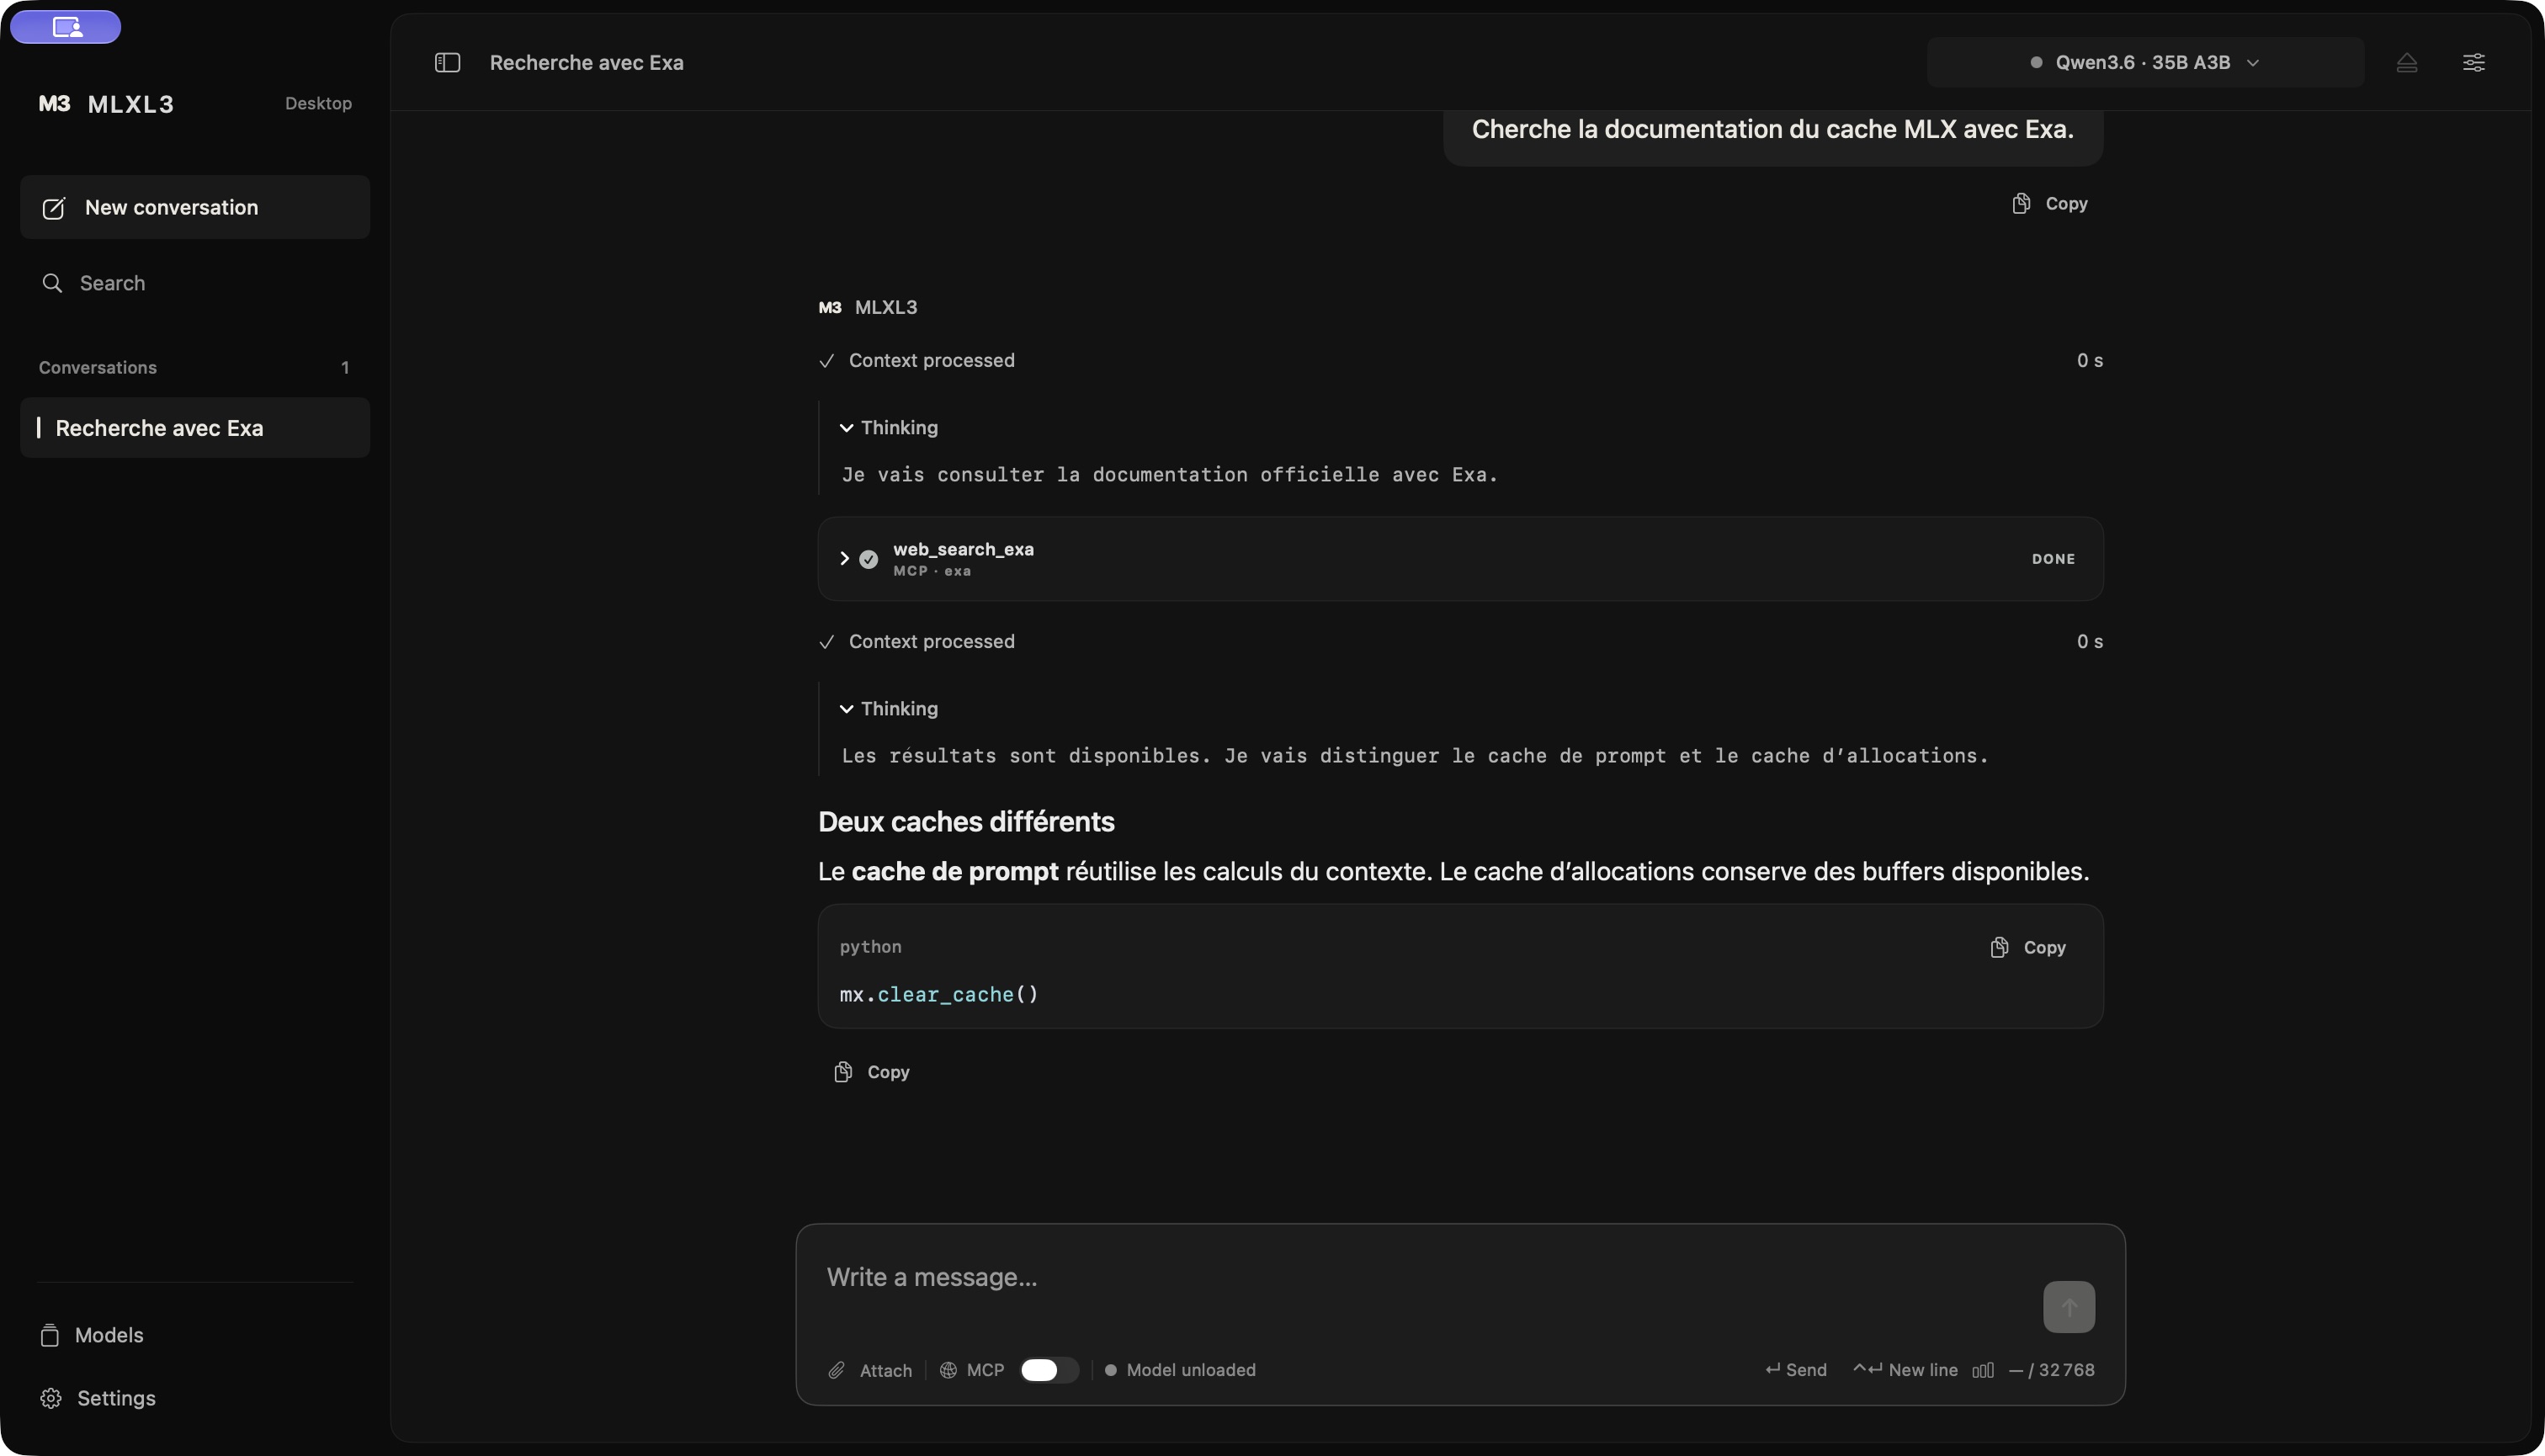This screenshot has width=2545, height=1456.
Task: Click the purple screen-sharing pill icon
Action: 66,27
